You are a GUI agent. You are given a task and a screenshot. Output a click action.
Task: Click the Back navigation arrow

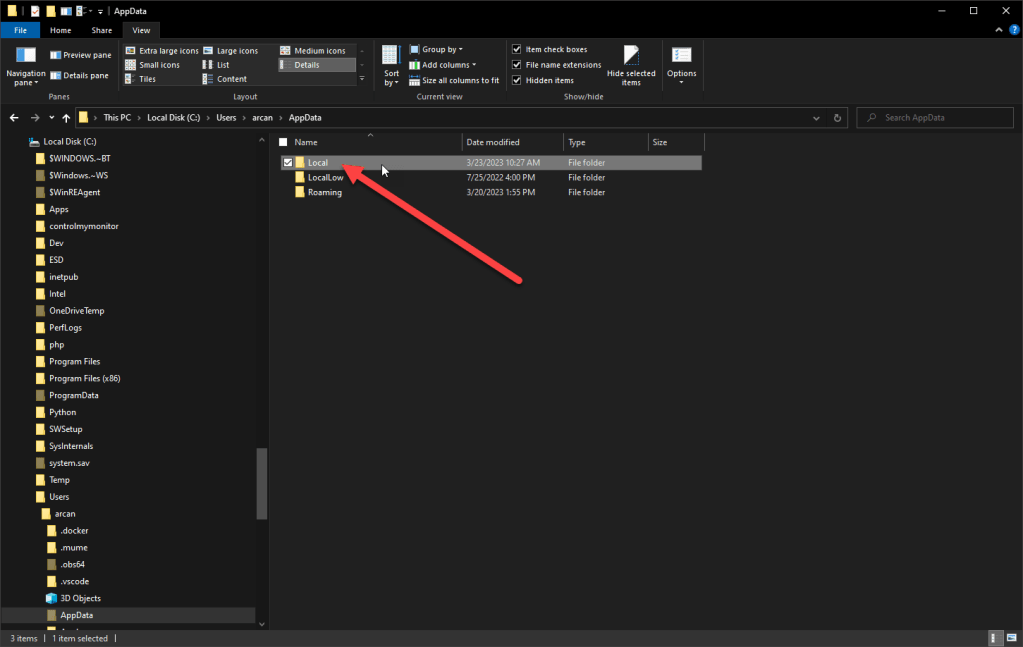click(14, 118)
